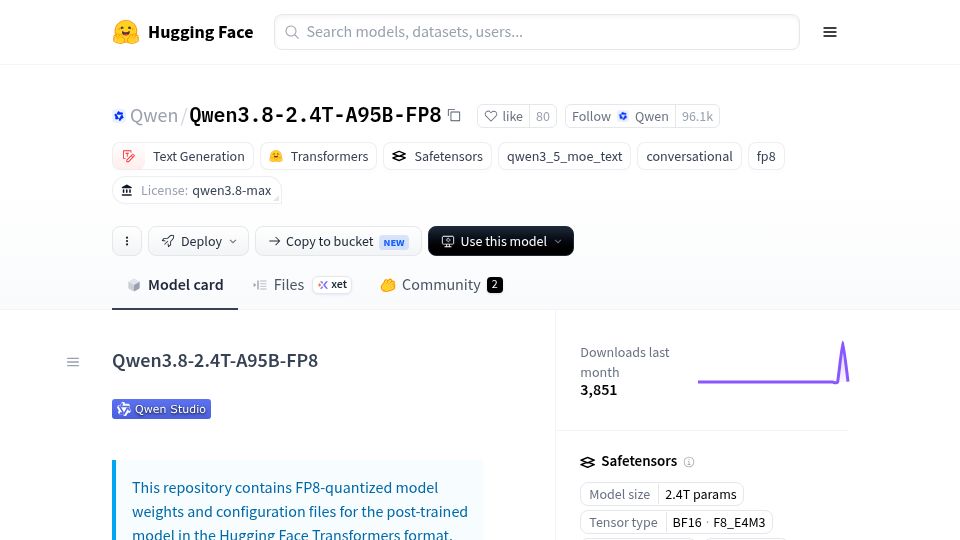This screenshot has height=540, width=960.
Task: Click the License: qwen3.8-max tag
Action: click(197, 190)
